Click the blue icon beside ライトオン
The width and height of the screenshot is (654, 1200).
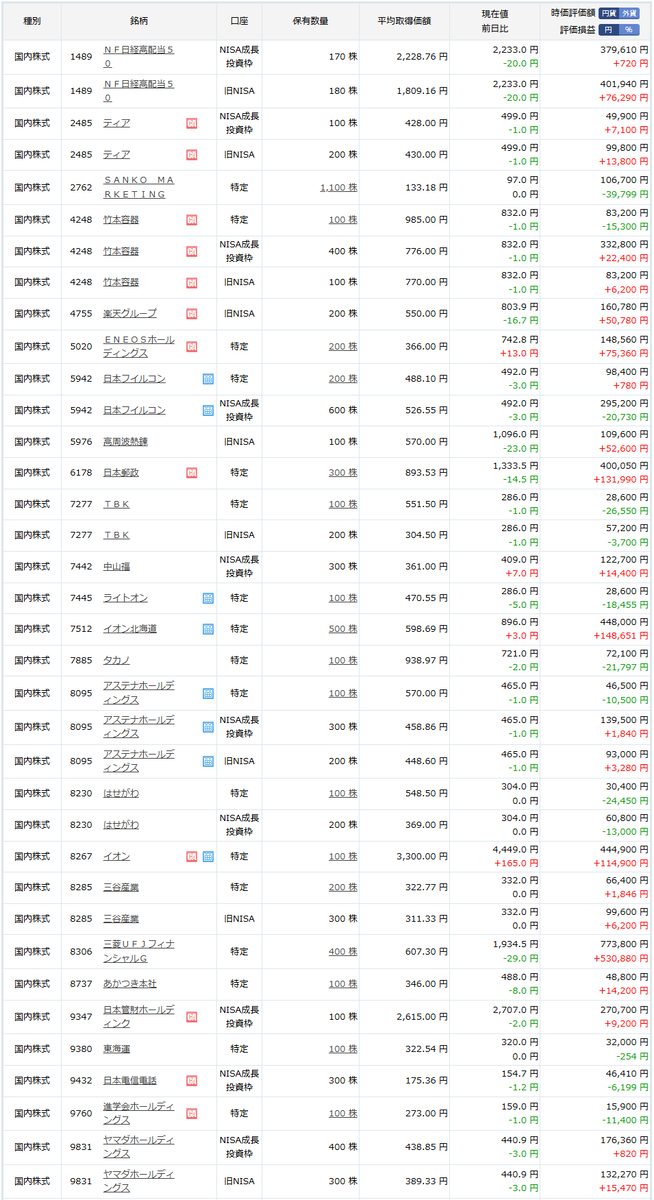pyautogui.click(x=208, y=598)
